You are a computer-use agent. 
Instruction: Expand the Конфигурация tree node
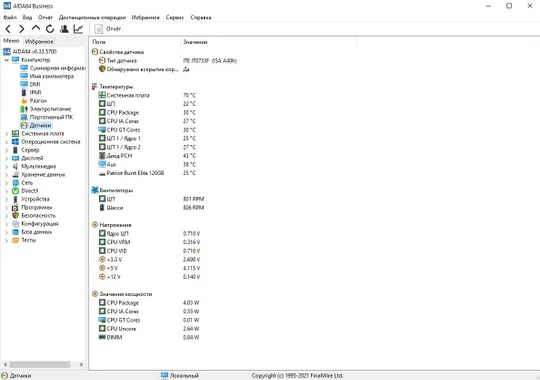coord(7,224)
